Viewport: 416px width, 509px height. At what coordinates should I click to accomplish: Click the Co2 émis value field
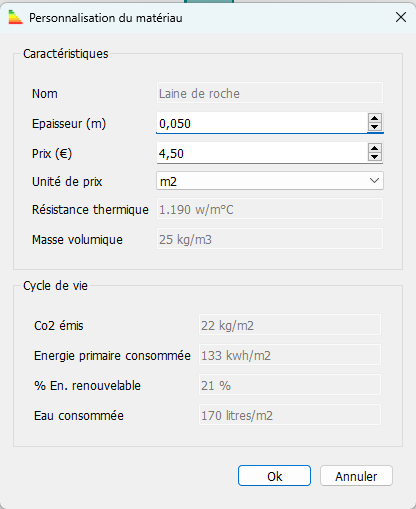point(290,325)
